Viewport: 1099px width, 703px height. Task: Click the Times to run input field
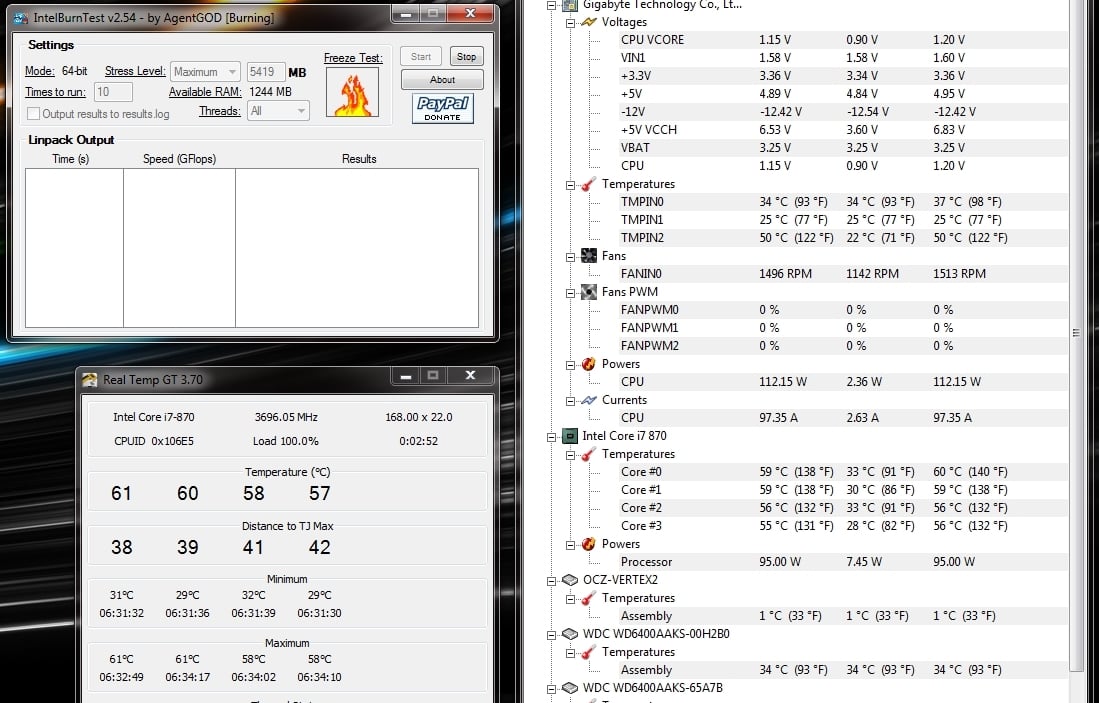click(113, 92)
